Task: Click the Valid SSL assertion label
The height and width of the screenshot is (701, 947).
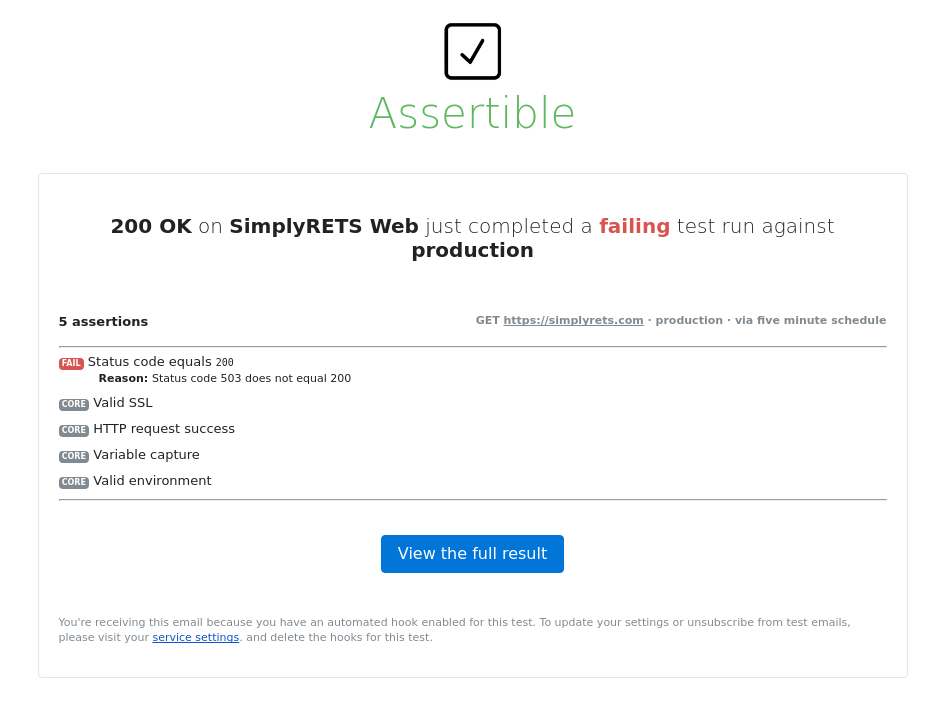Action: coord(123,403)
